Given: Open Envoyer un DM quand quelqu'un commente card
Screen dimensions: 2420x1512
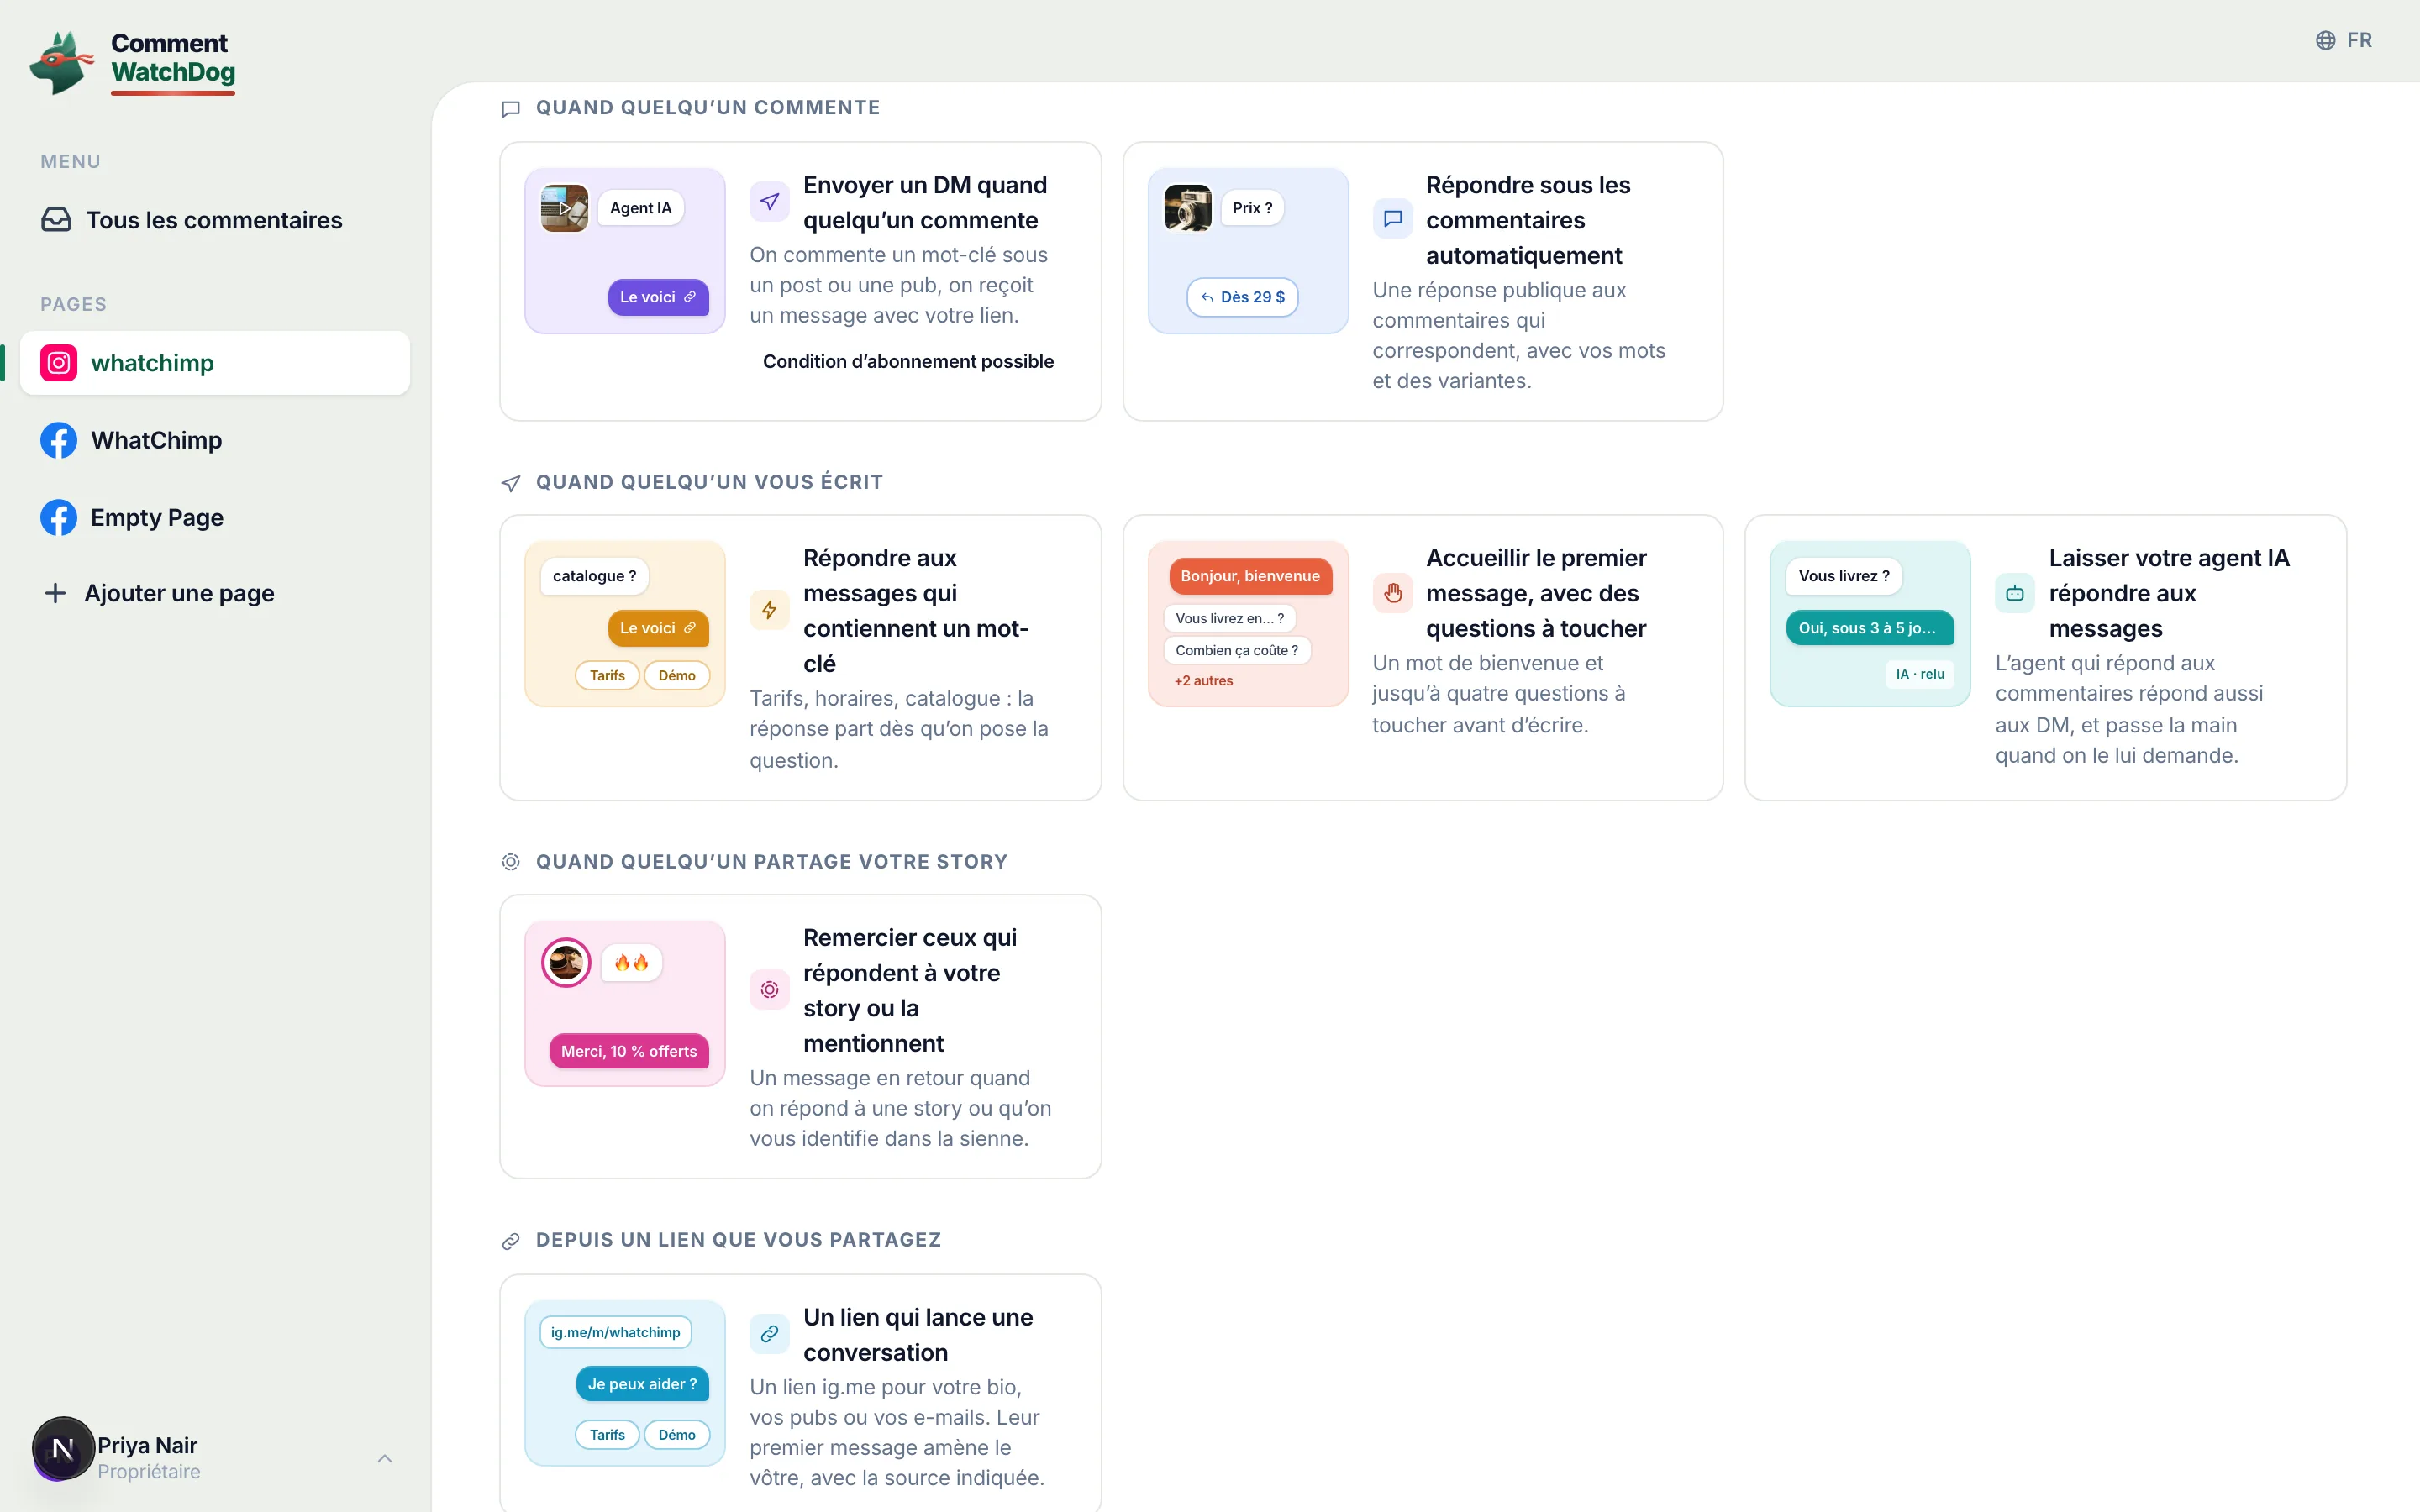Looking at the screenshot, I should point(800,281).
